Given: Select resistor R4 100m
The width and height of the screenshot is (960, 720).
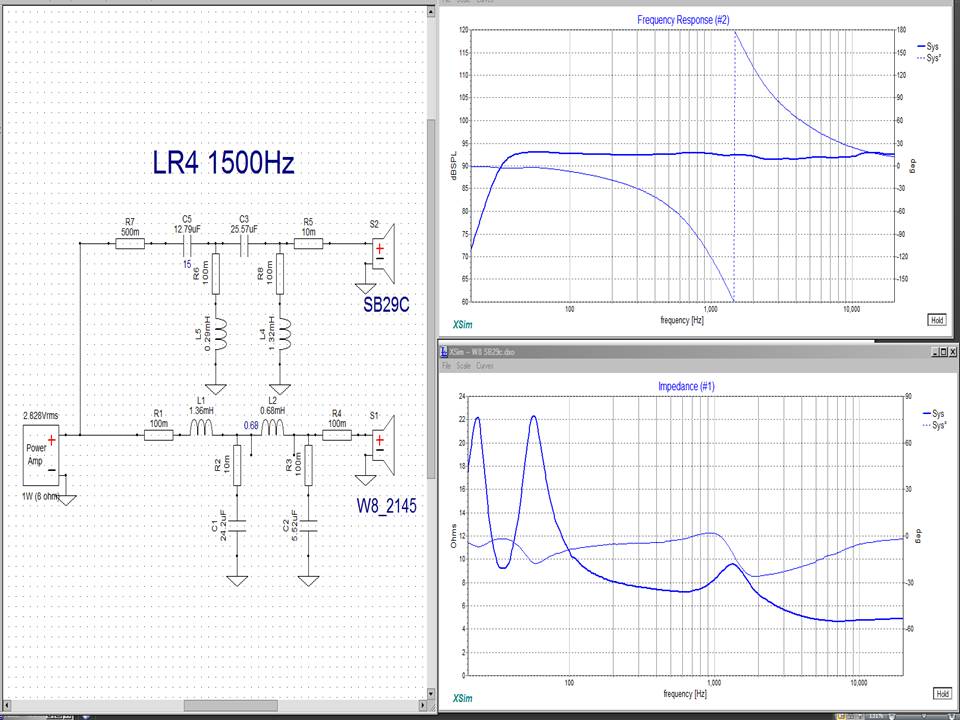Looking at the screenshot, I should pyautogui.click(x=337, y=435).
